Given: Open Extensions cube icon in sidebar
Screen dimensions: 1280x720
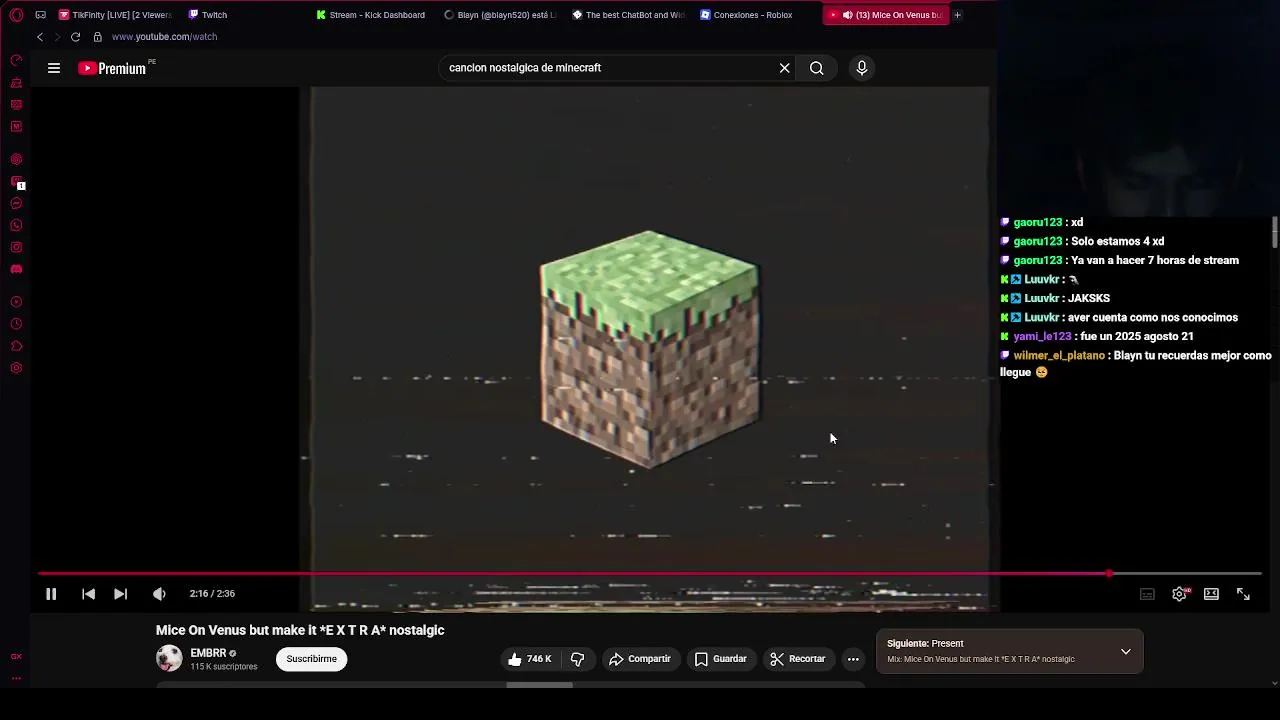Looking at the screenshot, I should click(16, 346).
